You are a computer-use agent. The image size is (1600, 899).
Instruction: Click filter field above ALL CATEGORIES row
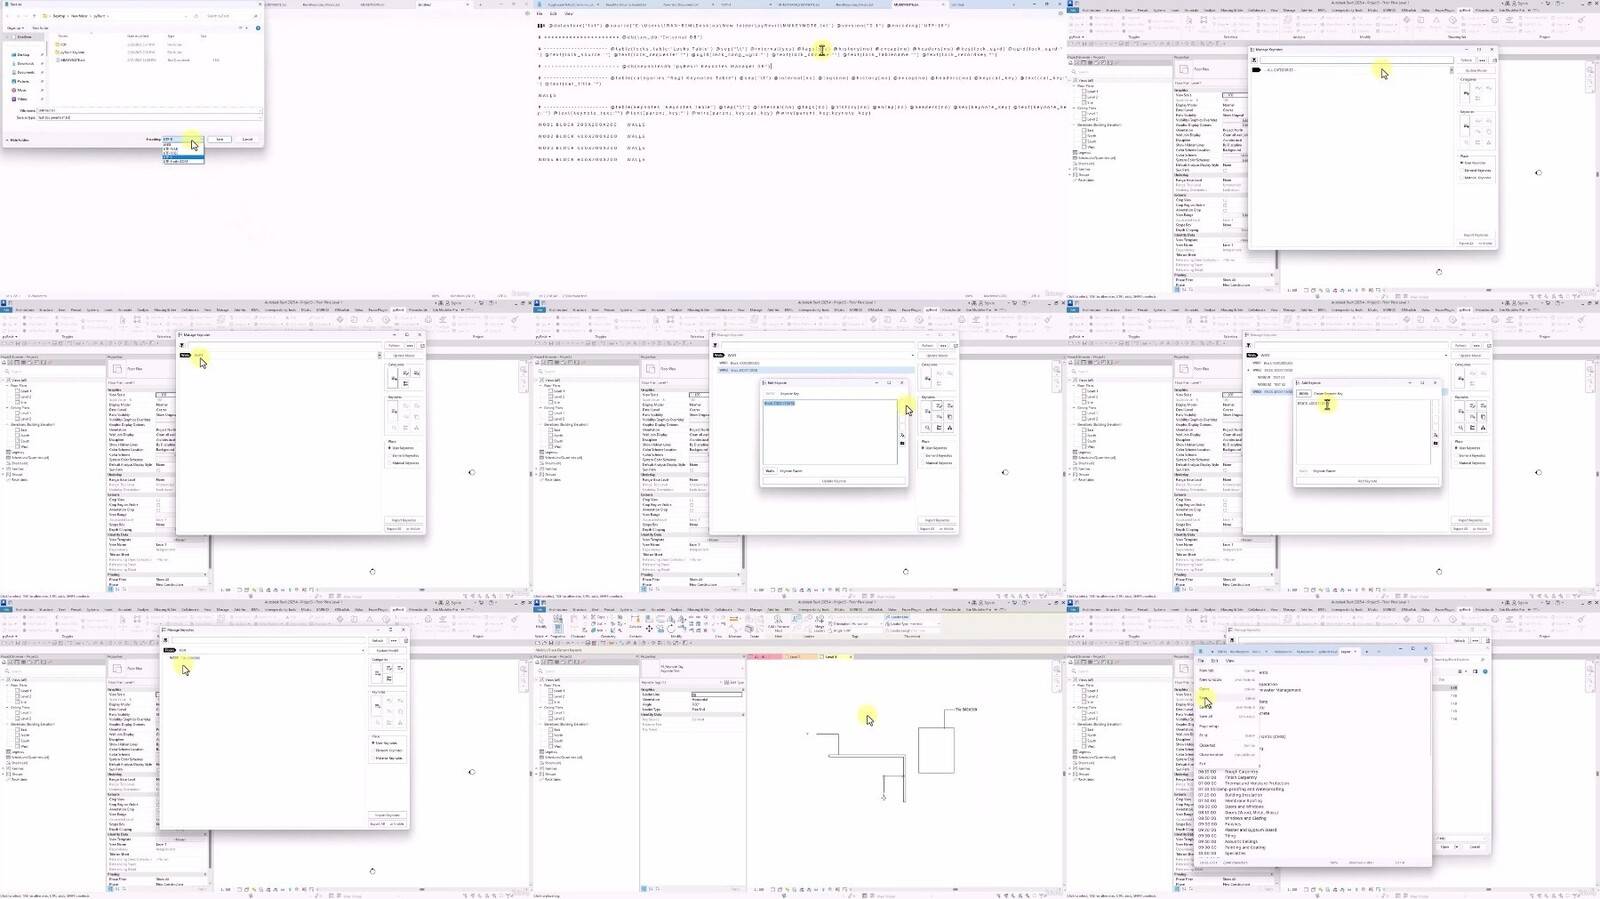pyautogui.click(x=1355, y=60)
